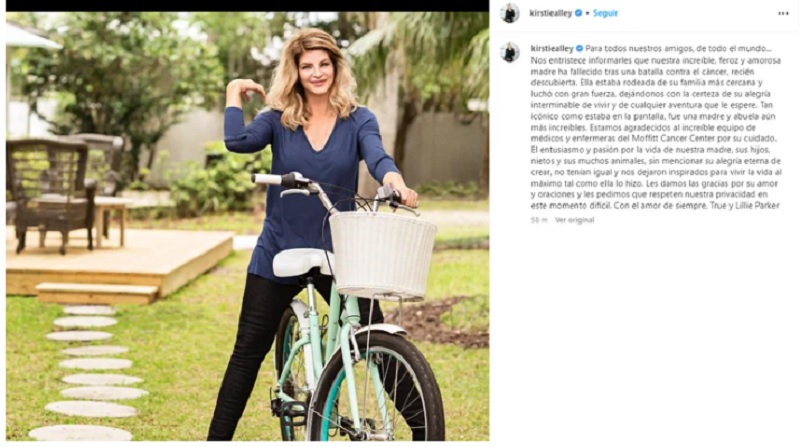This screenshot has width=800, height=447.
Task: Open the kirstiealley username that starts the caption
Action: [x=552, y=48]
